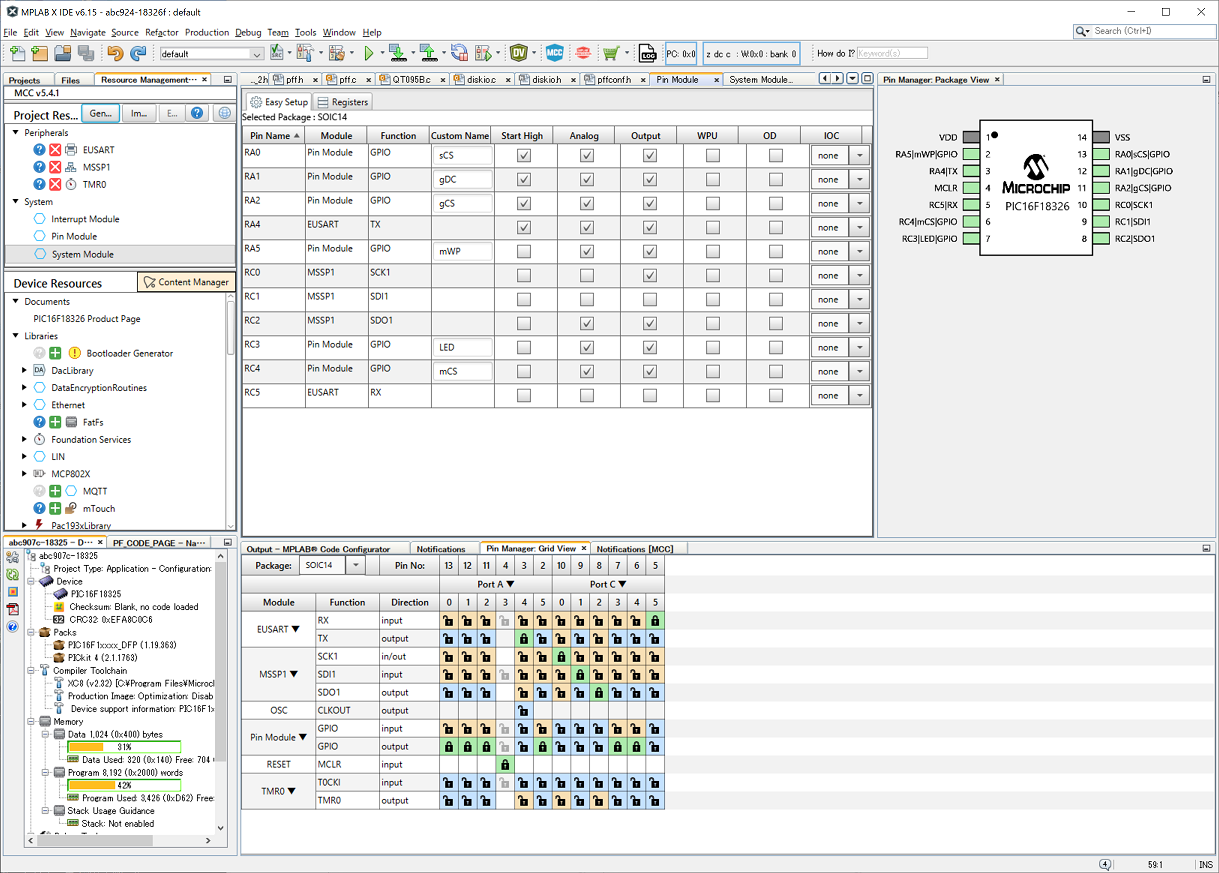The image size is (1219, 873).
Task: Click the Generate button in Project Resources
Action: (101, 114)
